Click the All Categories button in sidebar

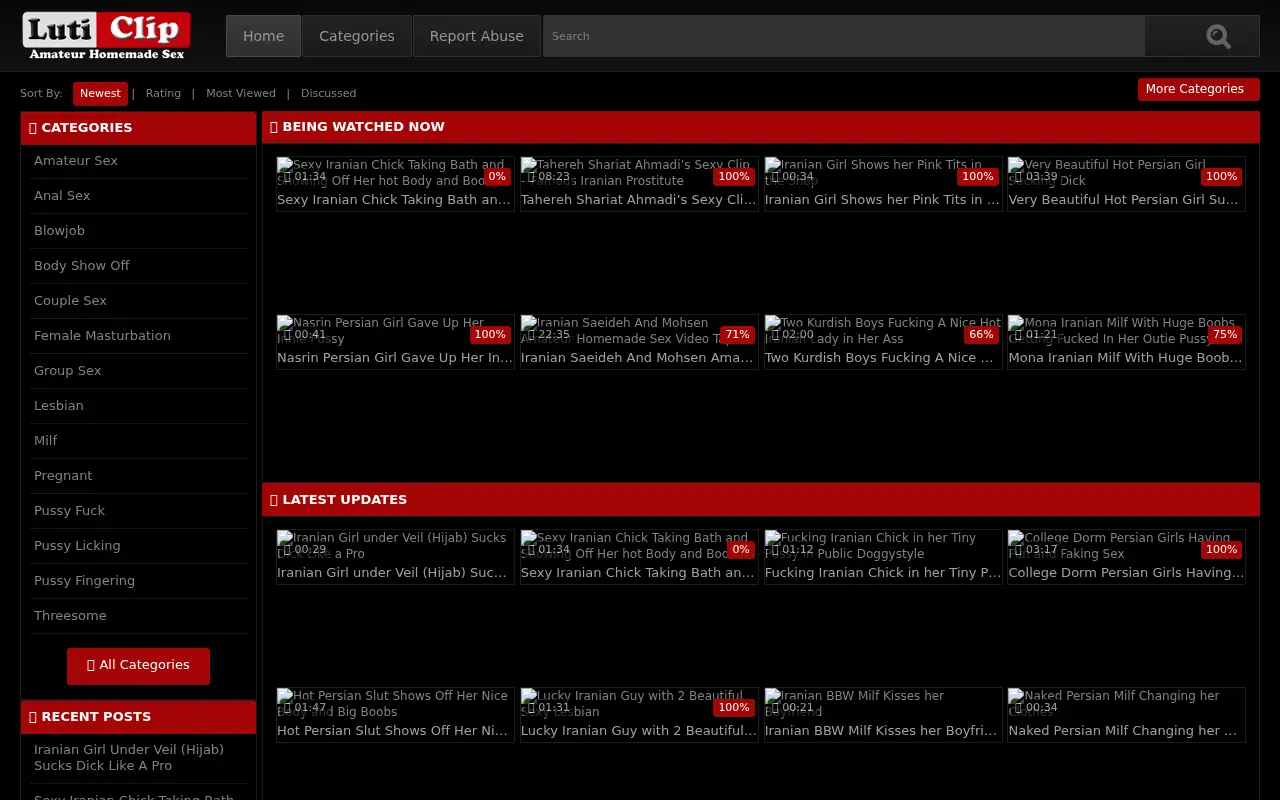tap(138, 666)
